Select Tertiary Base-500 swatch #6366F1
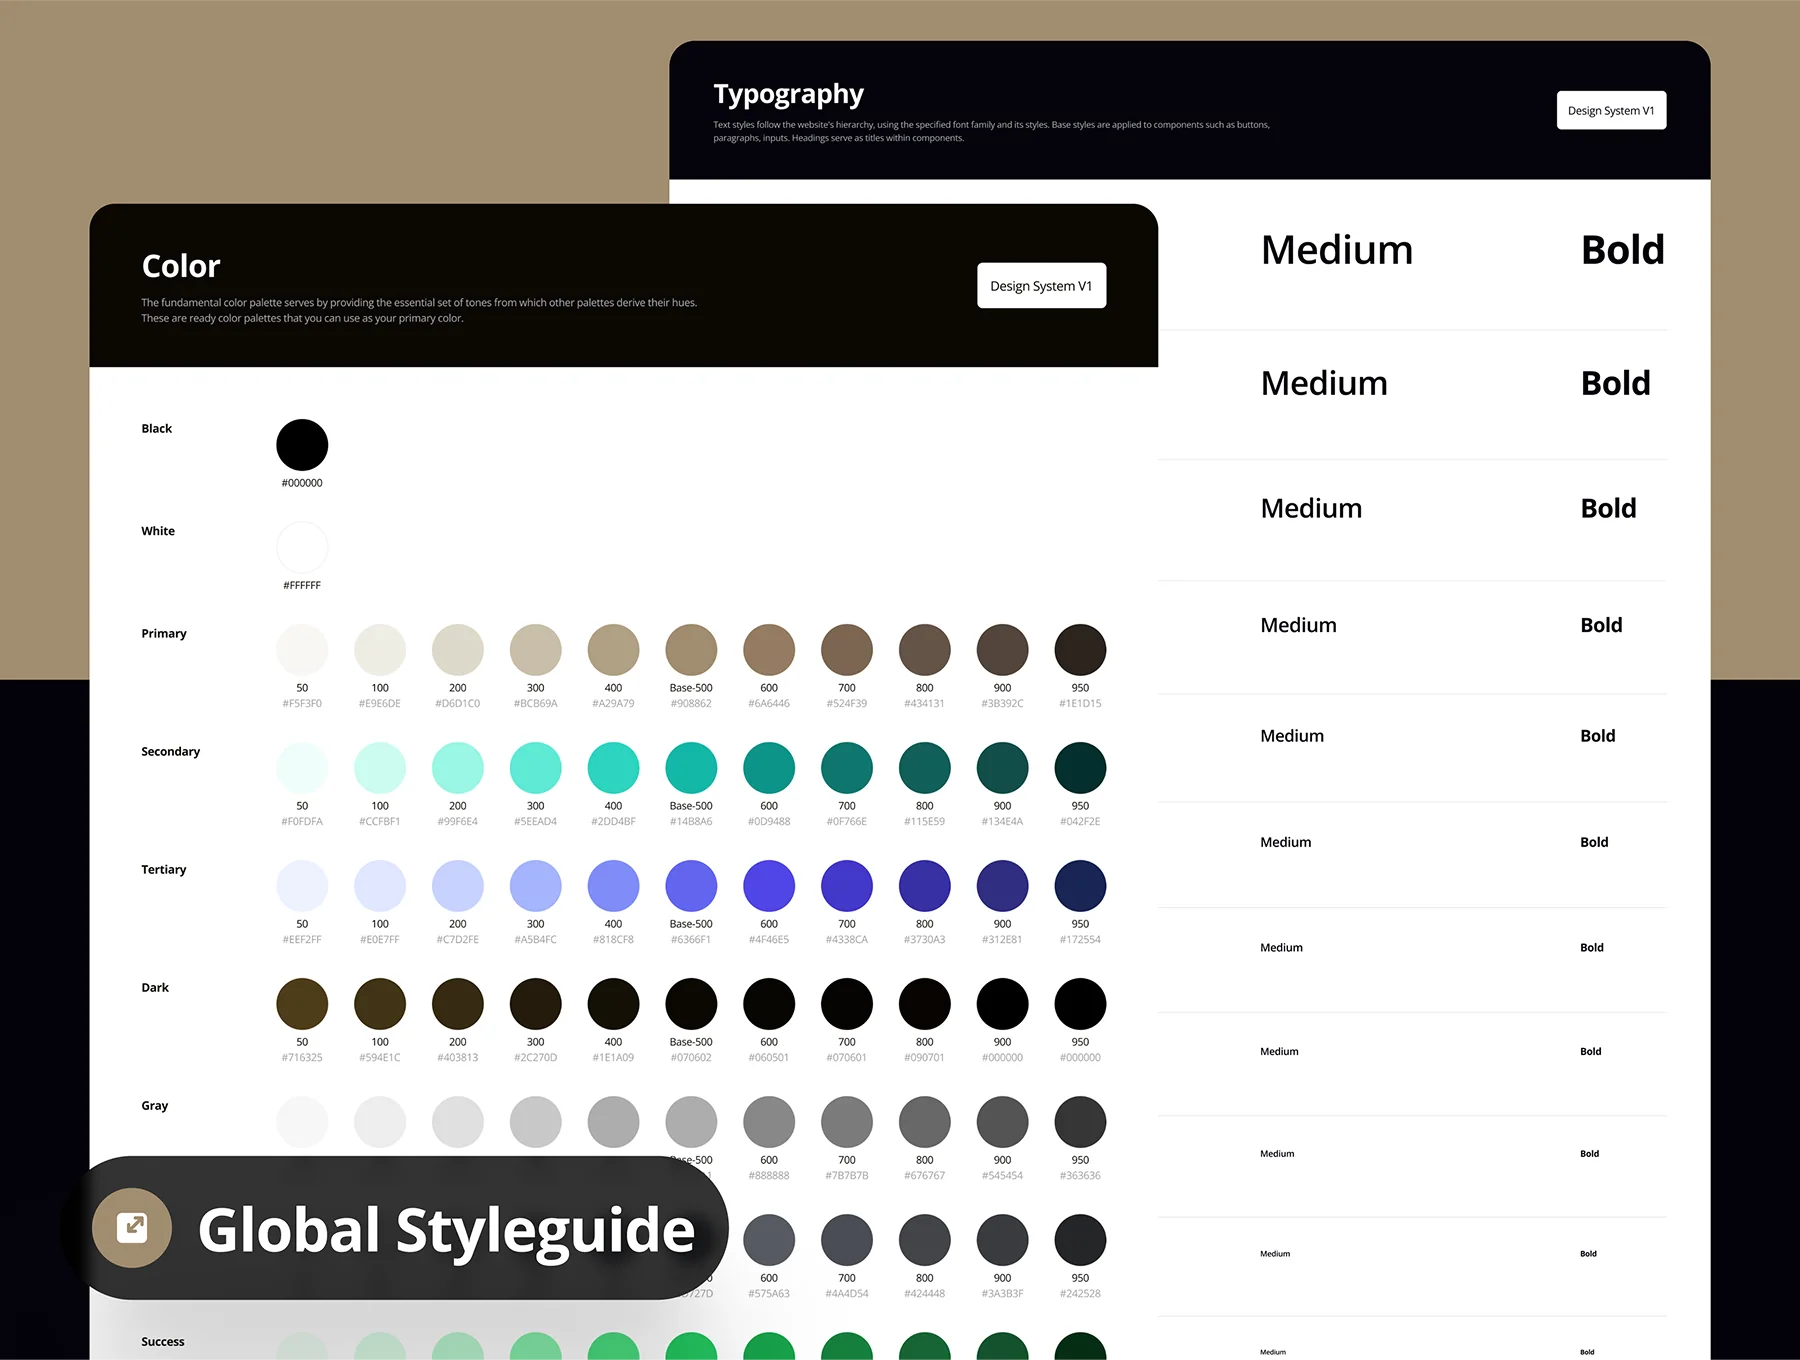This screenshot has height=1360, width=1800. click(x=691, y=886)
